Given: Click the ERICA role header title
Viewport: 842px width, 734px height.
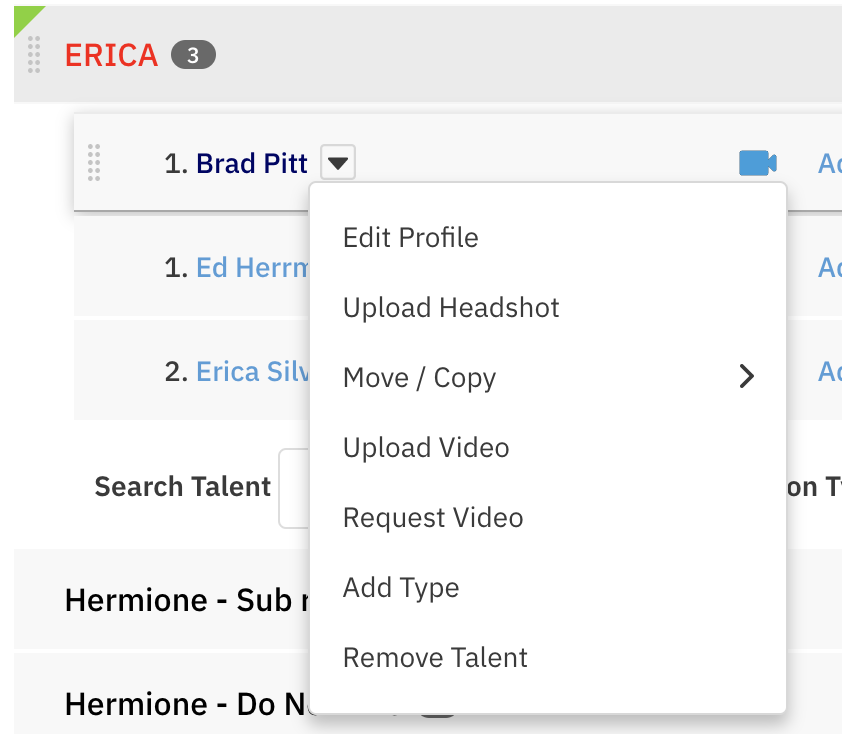Looking at the screenshot, I should pos(111,55).
